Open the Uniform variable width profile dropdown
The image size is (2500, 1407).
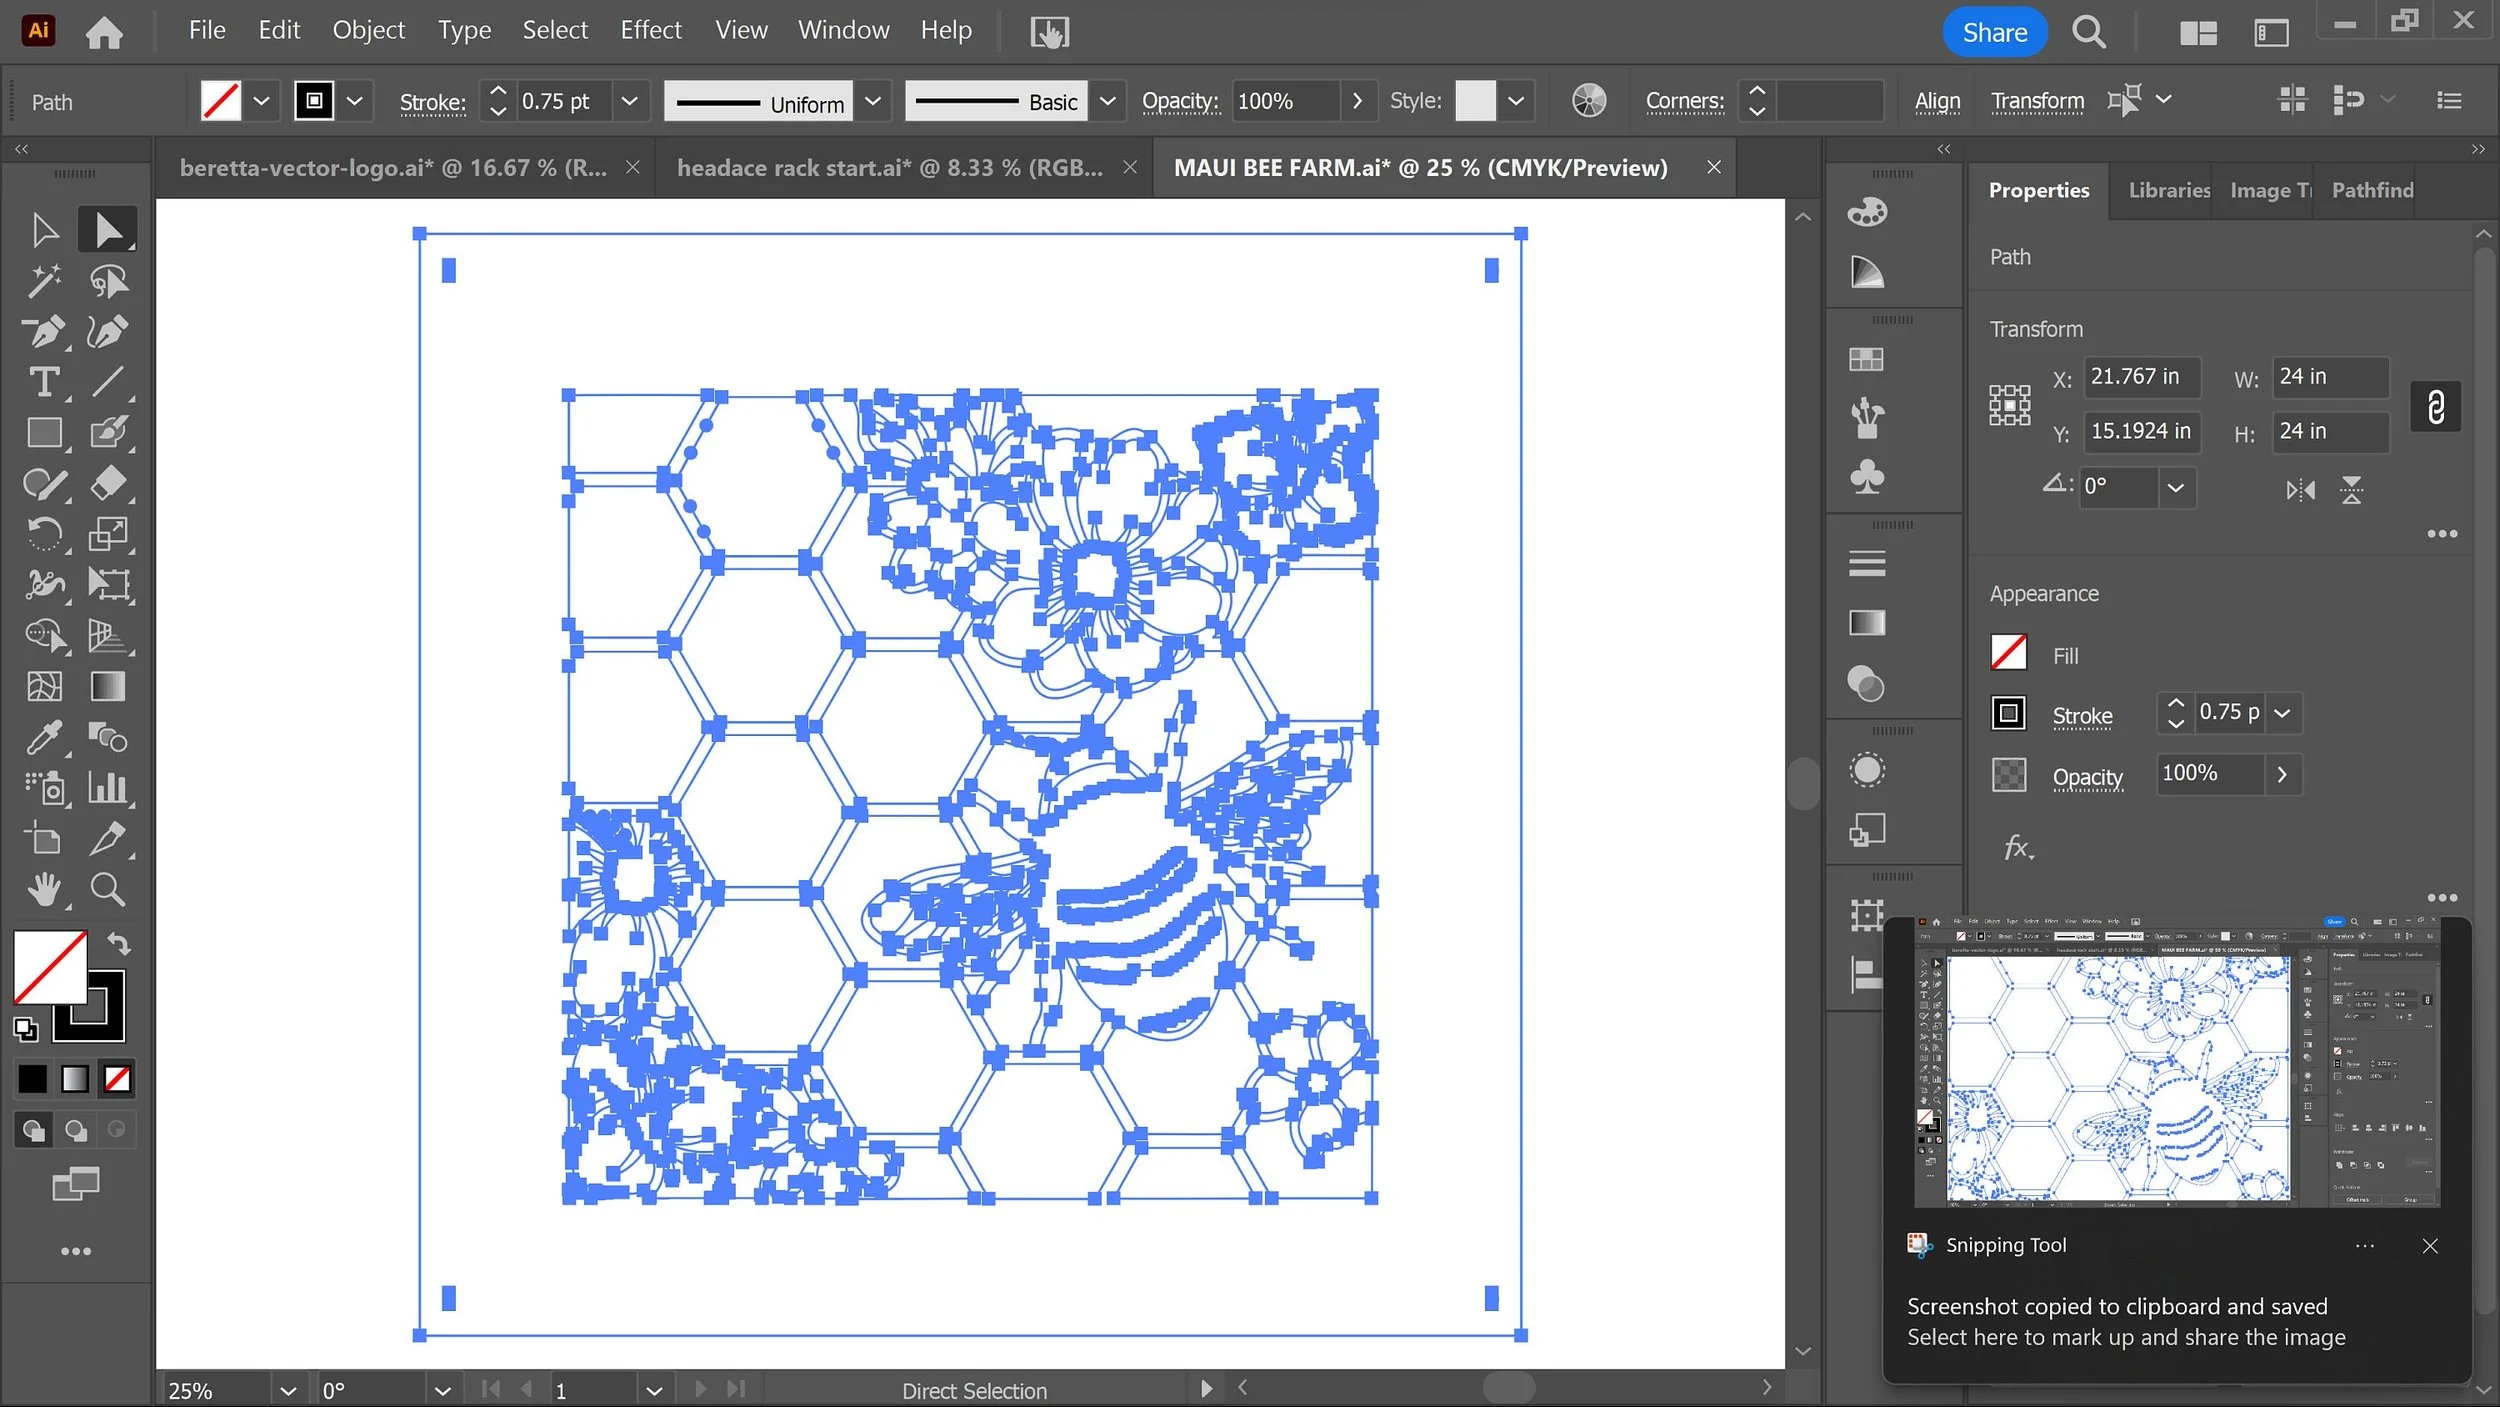[x=872, y=101]
